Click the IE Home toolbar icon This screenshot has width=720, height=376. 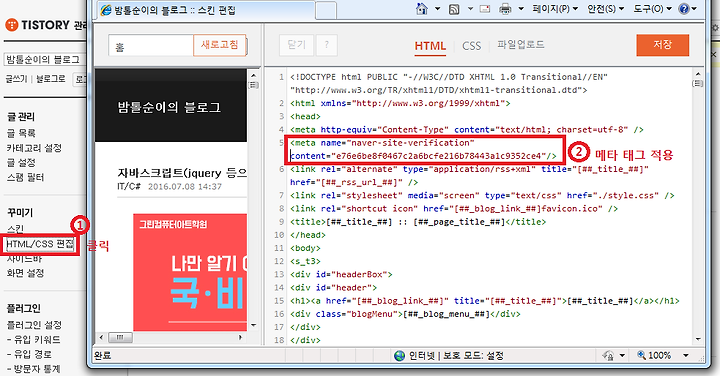coord(422,9)
